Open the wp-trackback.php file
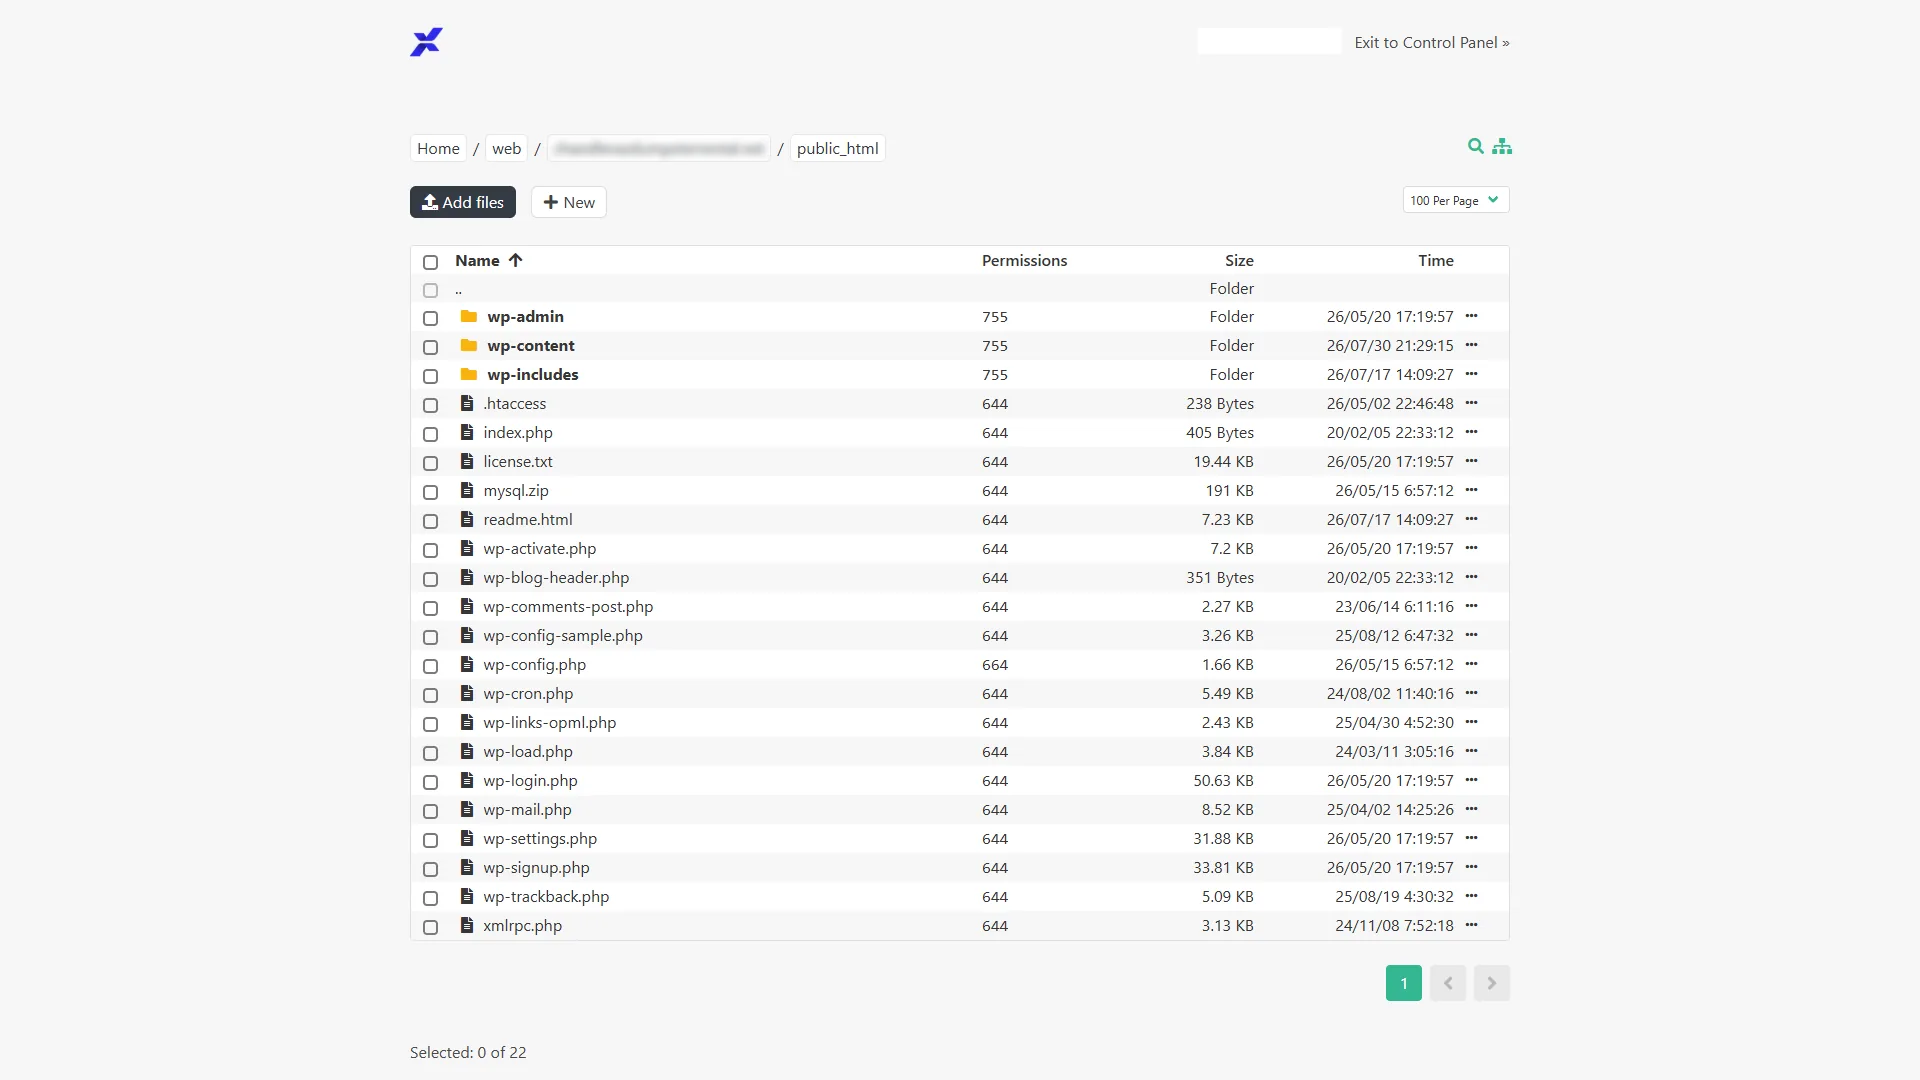The image size is (1920, 1080). 546,896
